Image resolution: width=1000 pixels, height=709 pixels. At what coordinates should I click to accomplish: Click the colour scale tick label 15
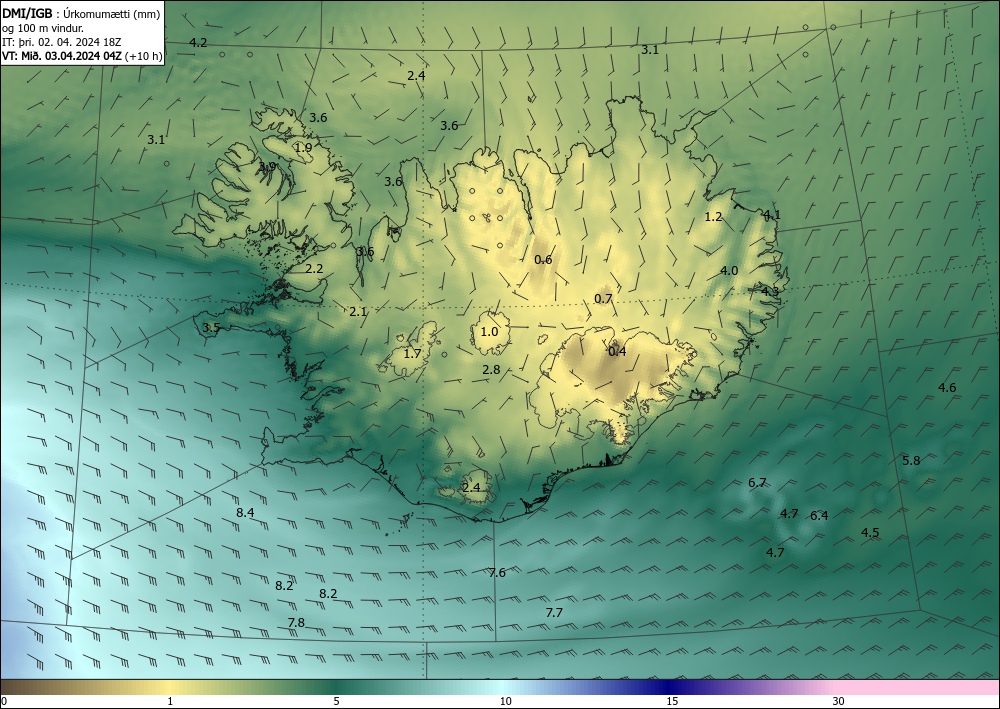672,701
